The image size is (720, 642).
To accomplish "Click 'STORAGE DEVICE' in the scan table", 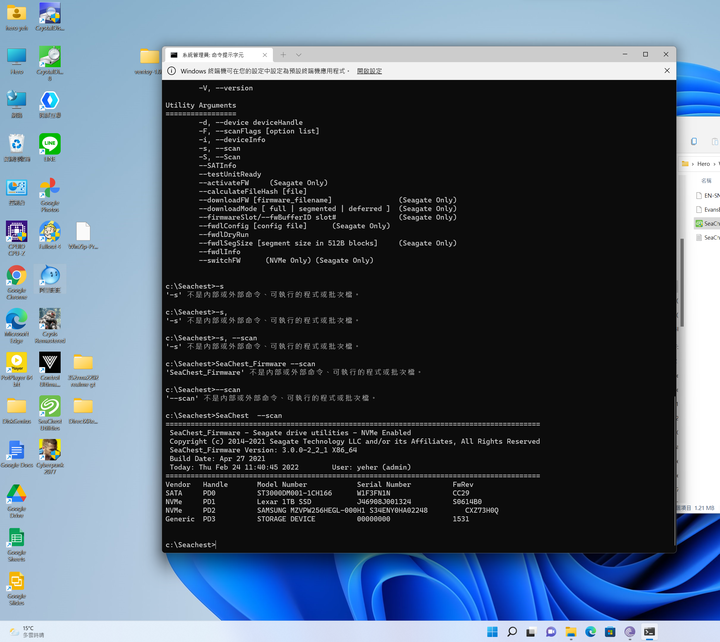I will 286,519.
